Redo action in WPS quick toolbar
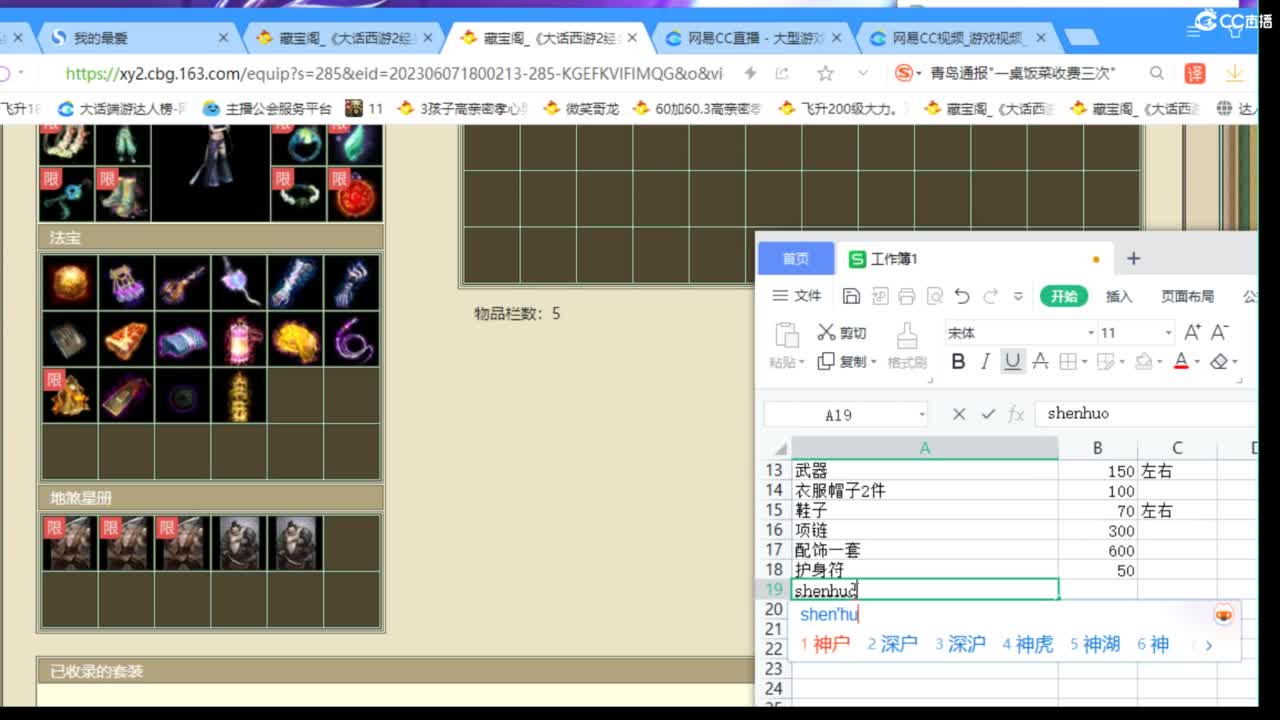This screenshot has height=720, width=1280. pyautogui.click(x=991, y=296)
